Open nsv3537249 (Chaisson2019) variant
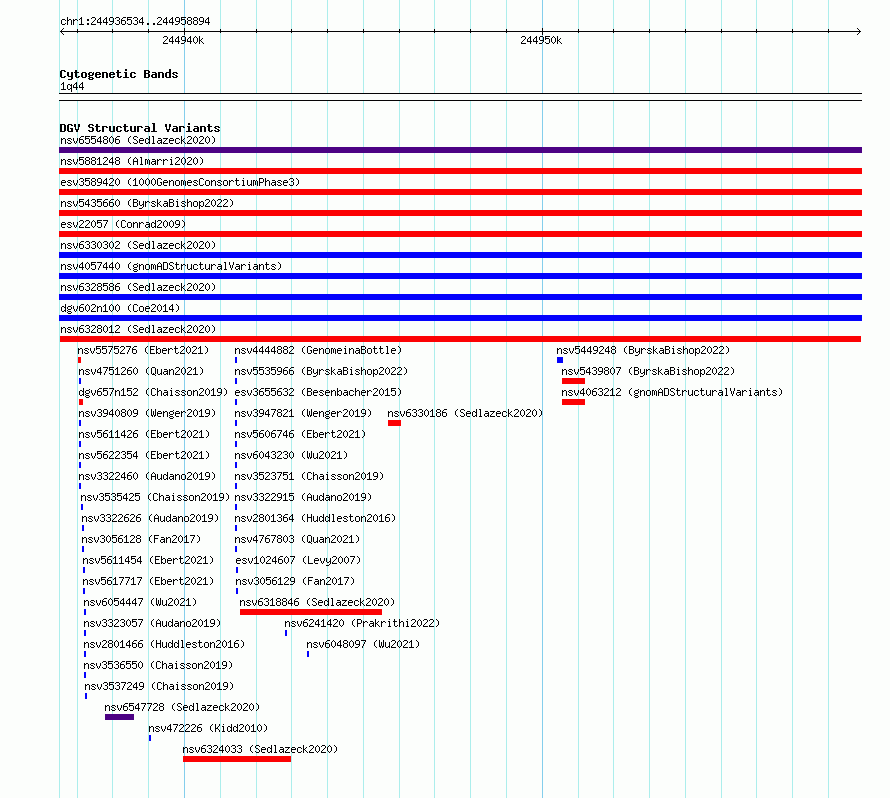 [159, 686]
